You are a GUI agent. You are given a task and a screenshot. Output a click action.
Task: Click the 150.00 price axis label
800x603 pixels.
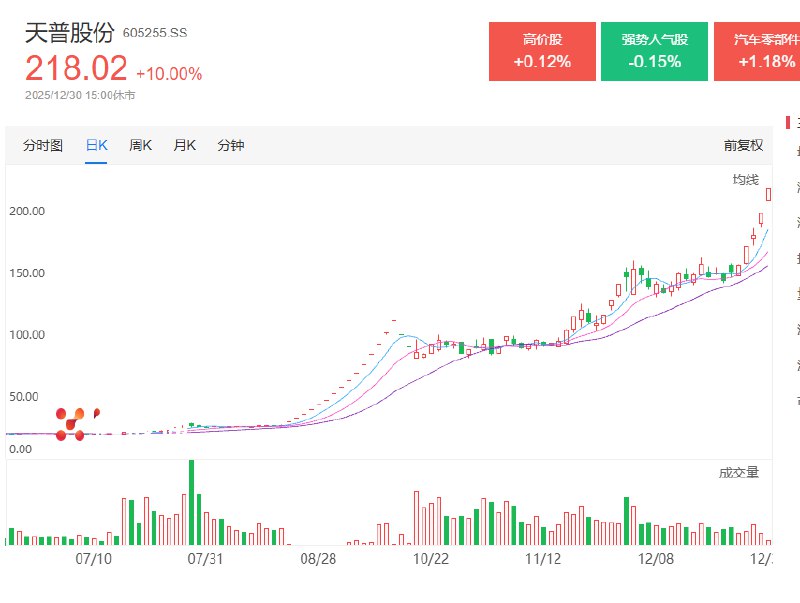coord(27,273)
